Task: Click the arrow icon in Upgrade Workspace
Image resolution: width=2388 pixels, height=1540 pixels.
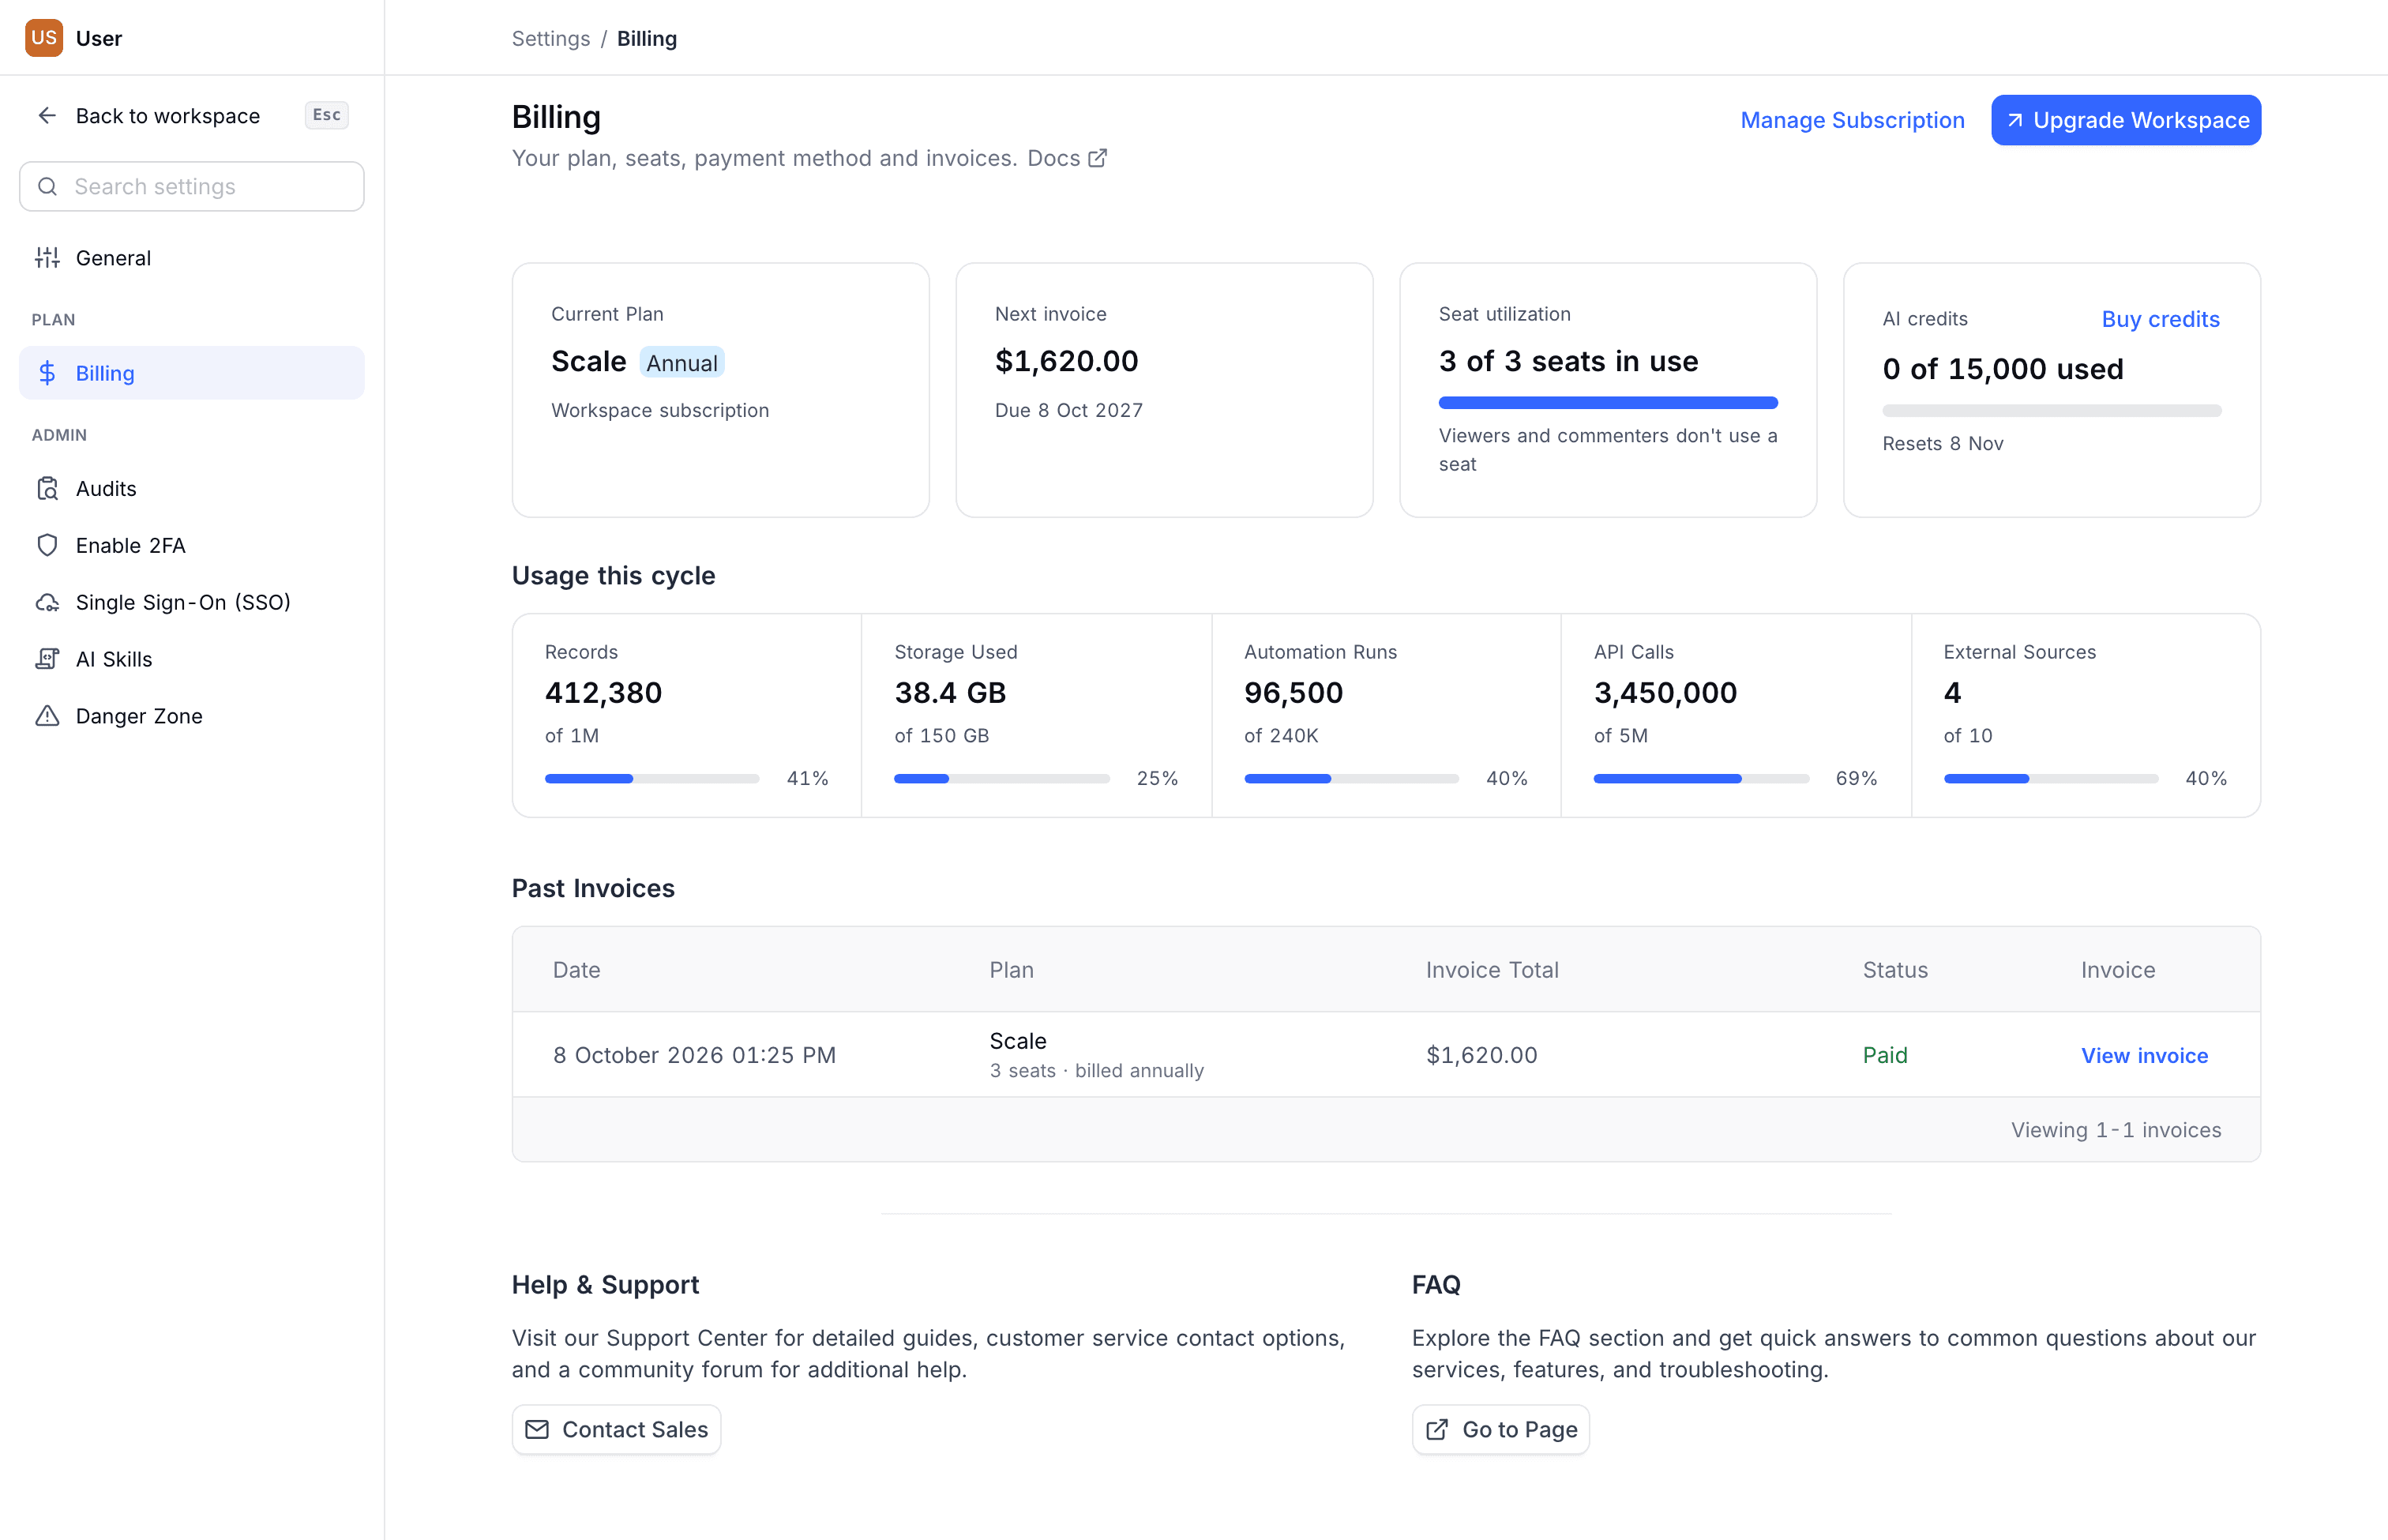Action: click(2015, 120)
